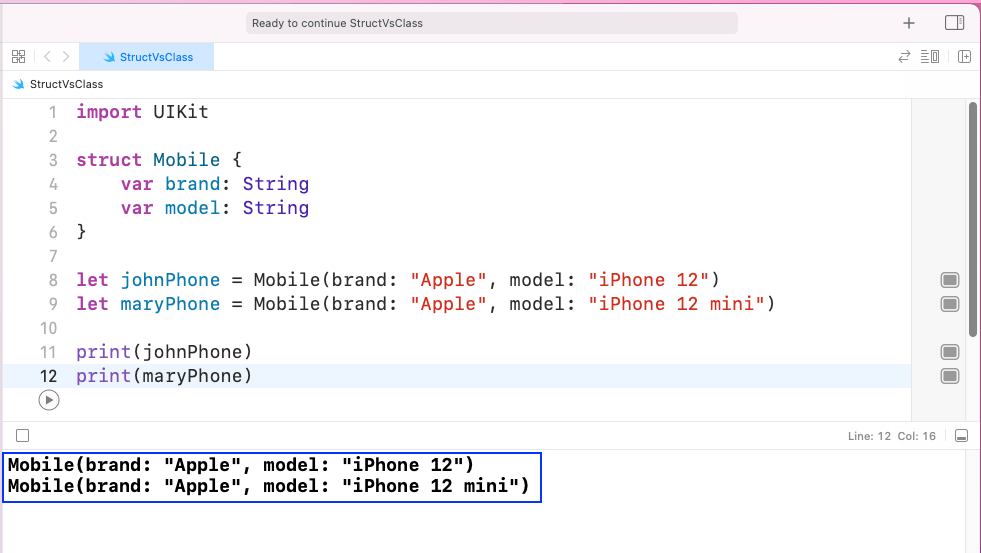Click the 'Ready to continue StructVsClass' status bar

coord(491,23)
